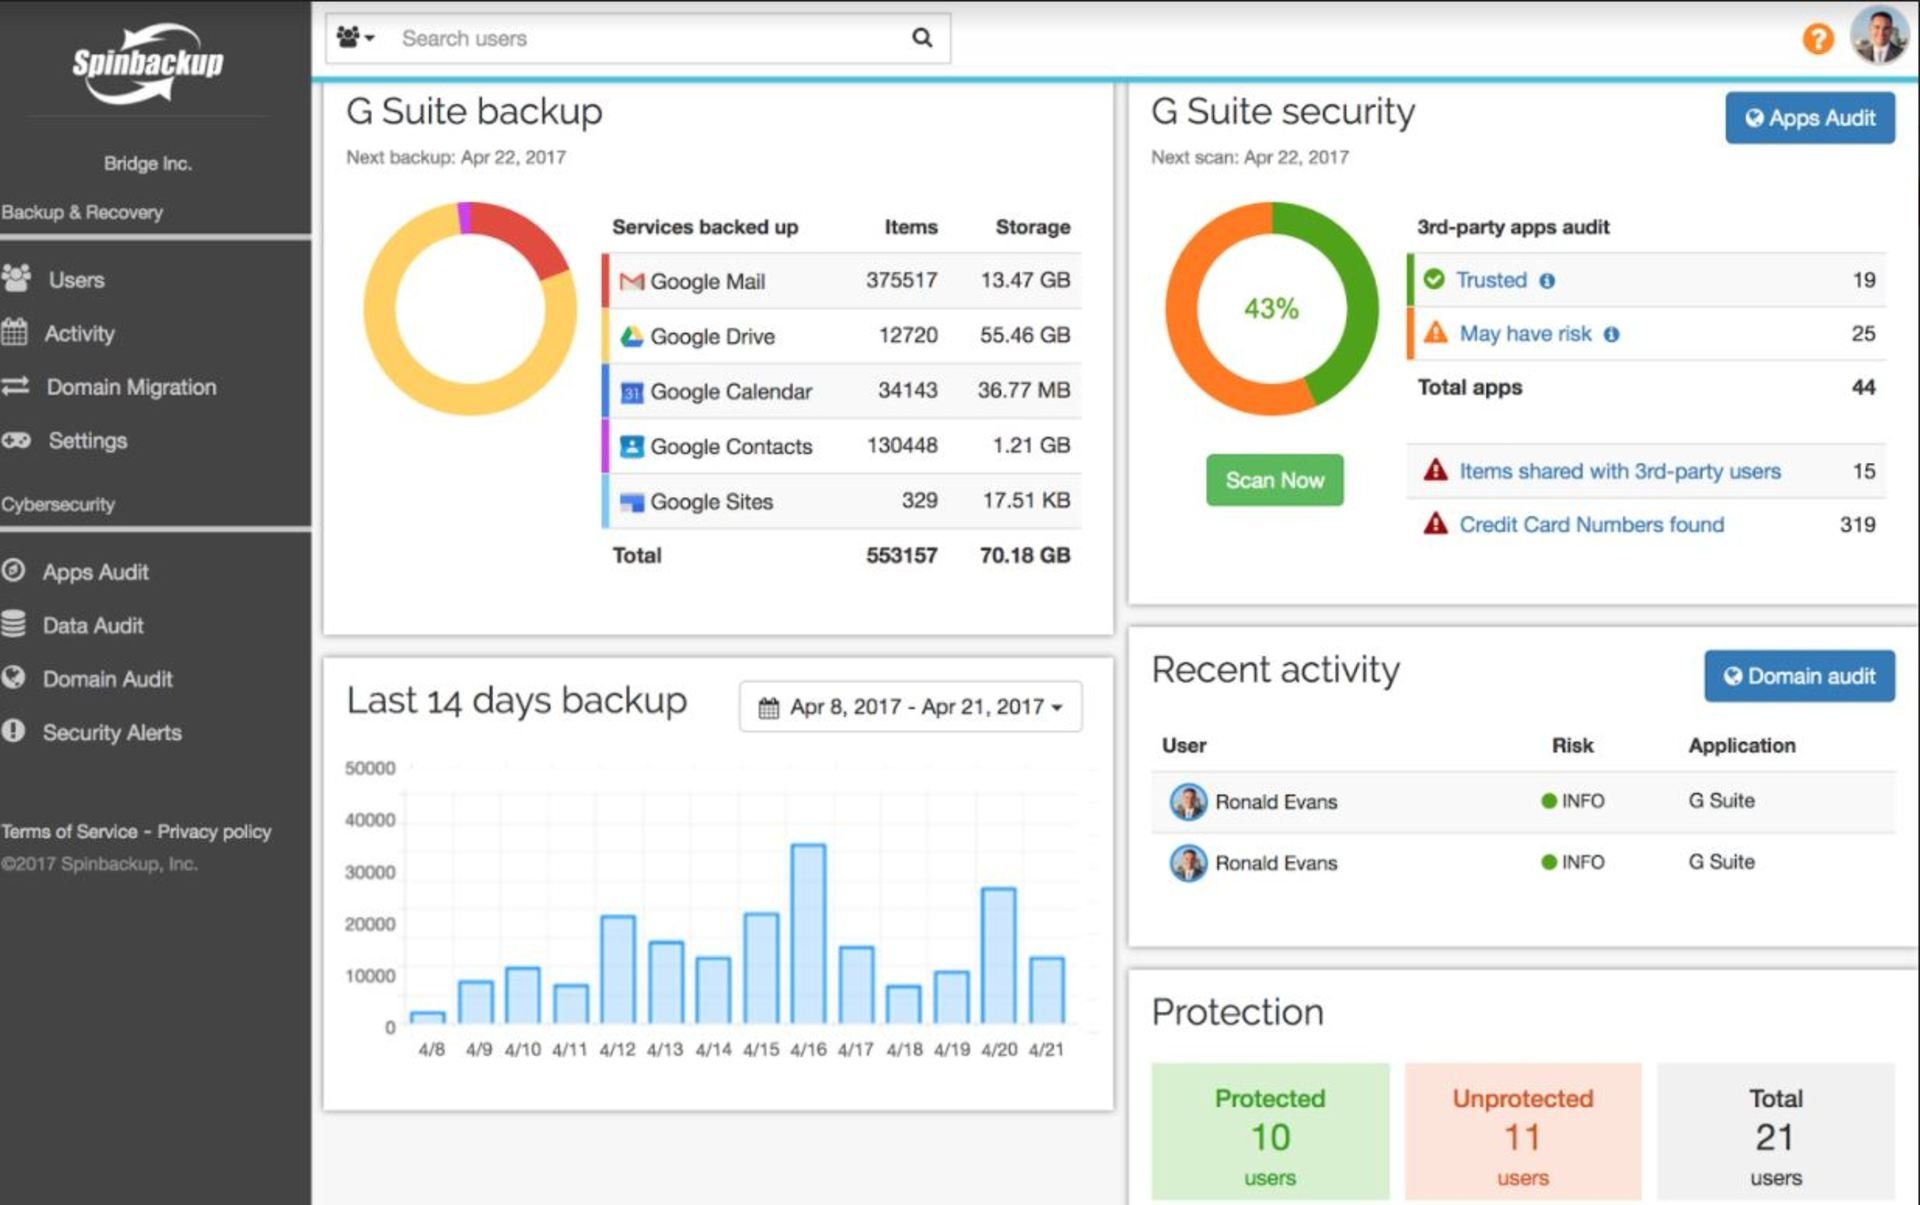Click the Domain Migration arrows icon
The image size is (1920, 1205).
(15, 386)
